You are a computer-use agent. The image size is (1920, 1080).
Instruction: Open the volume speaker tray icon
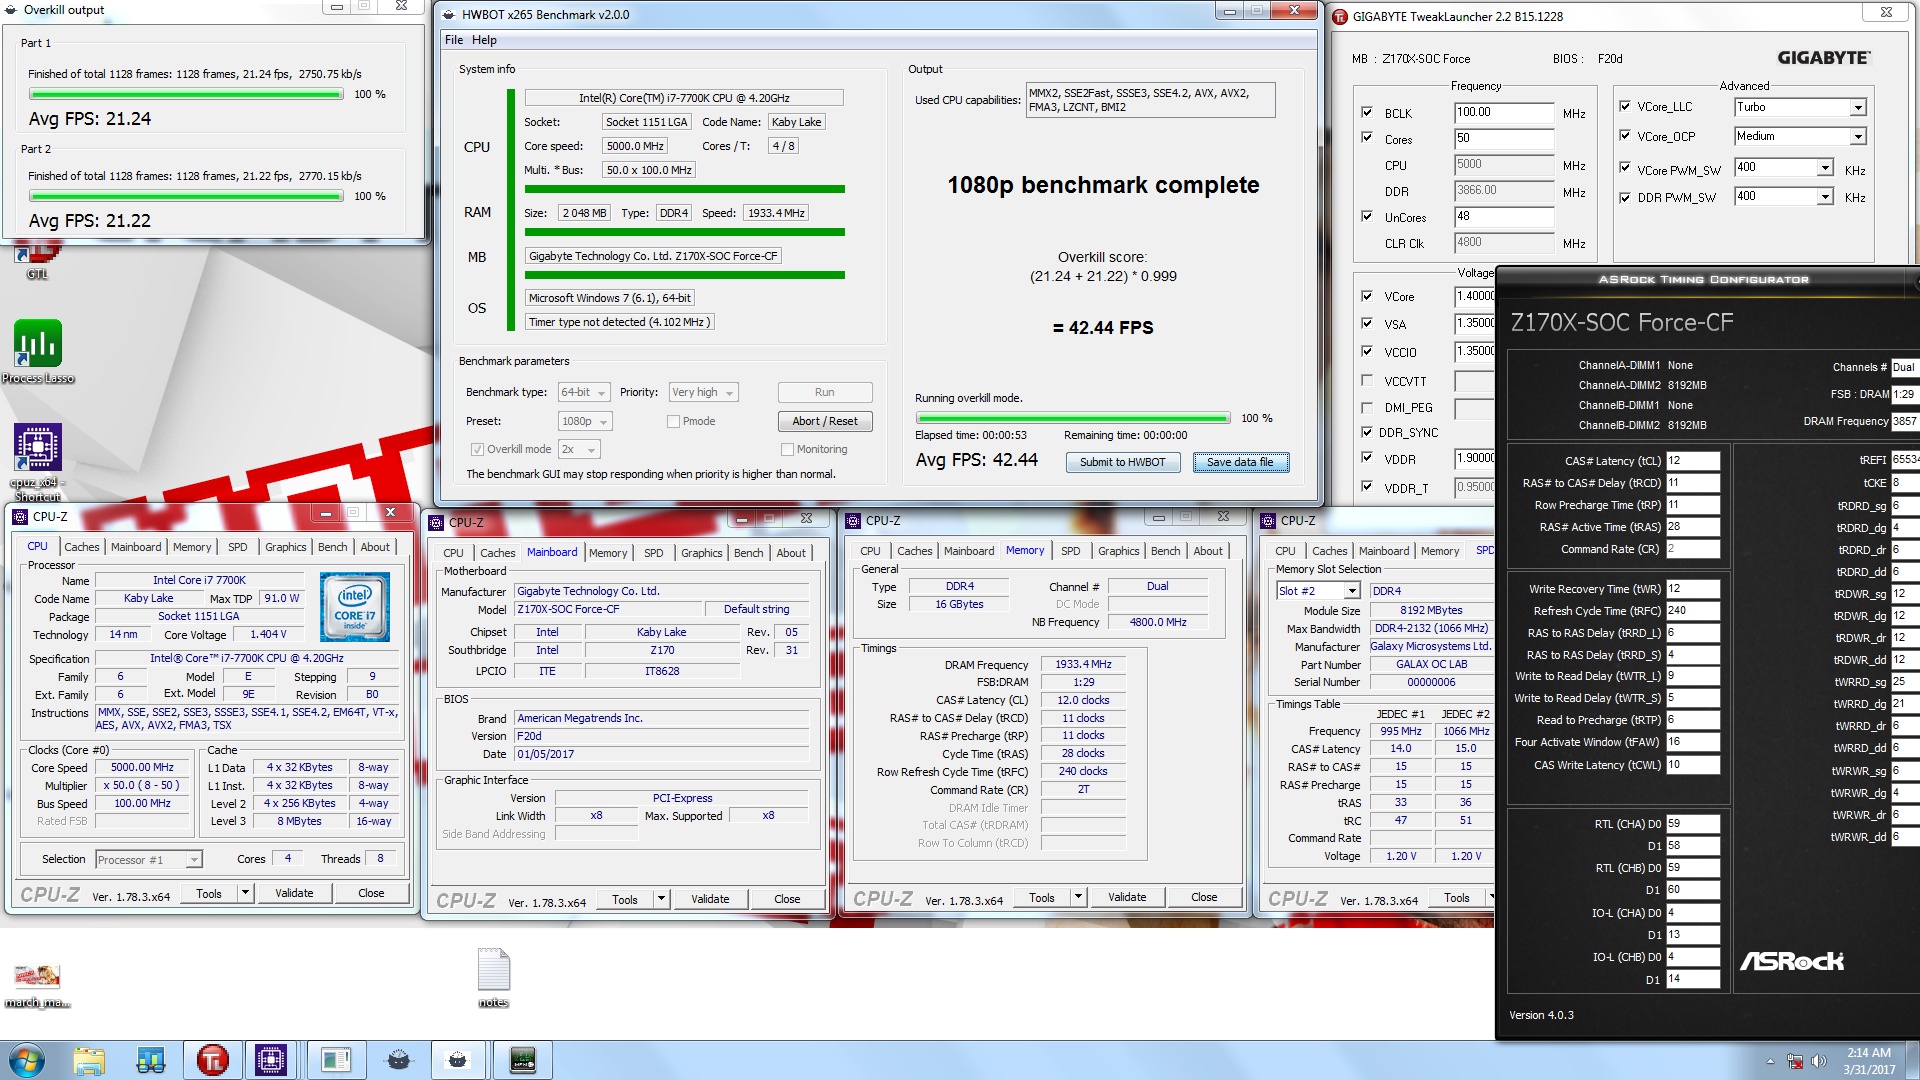coord(1819,1061)
